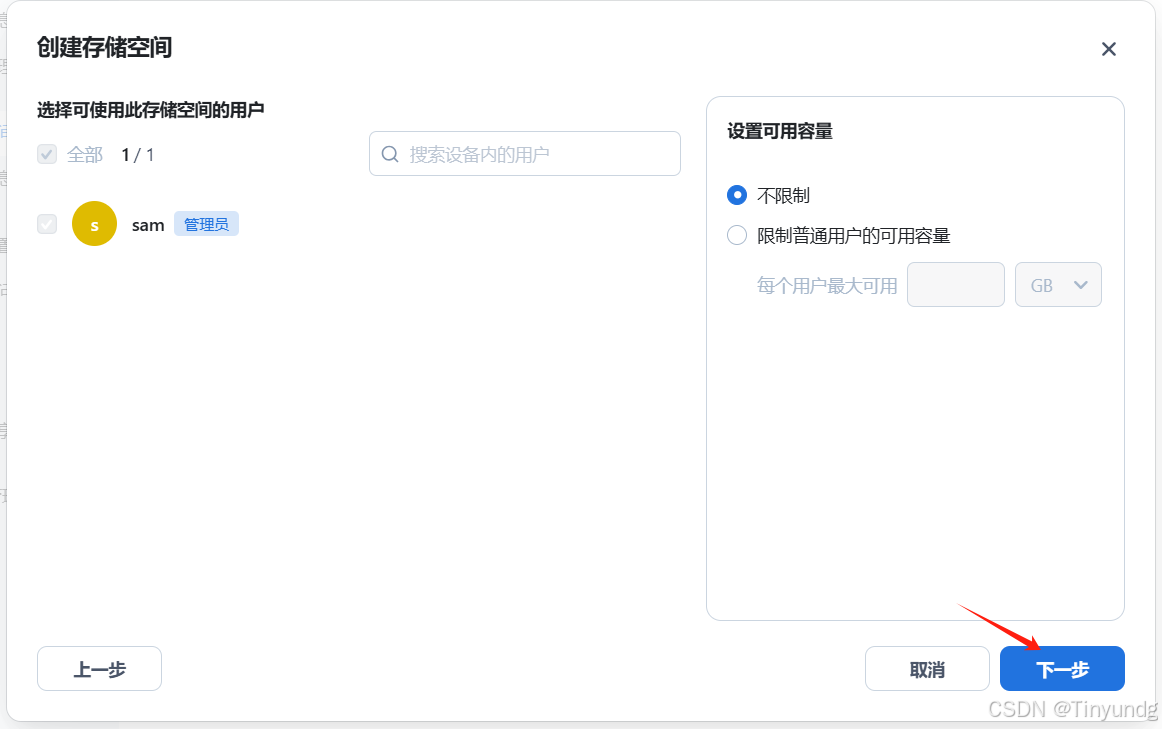This screenshot has width=1162, height=729.
Task: Click the 取消 cancel button
Action: (927, 668)
